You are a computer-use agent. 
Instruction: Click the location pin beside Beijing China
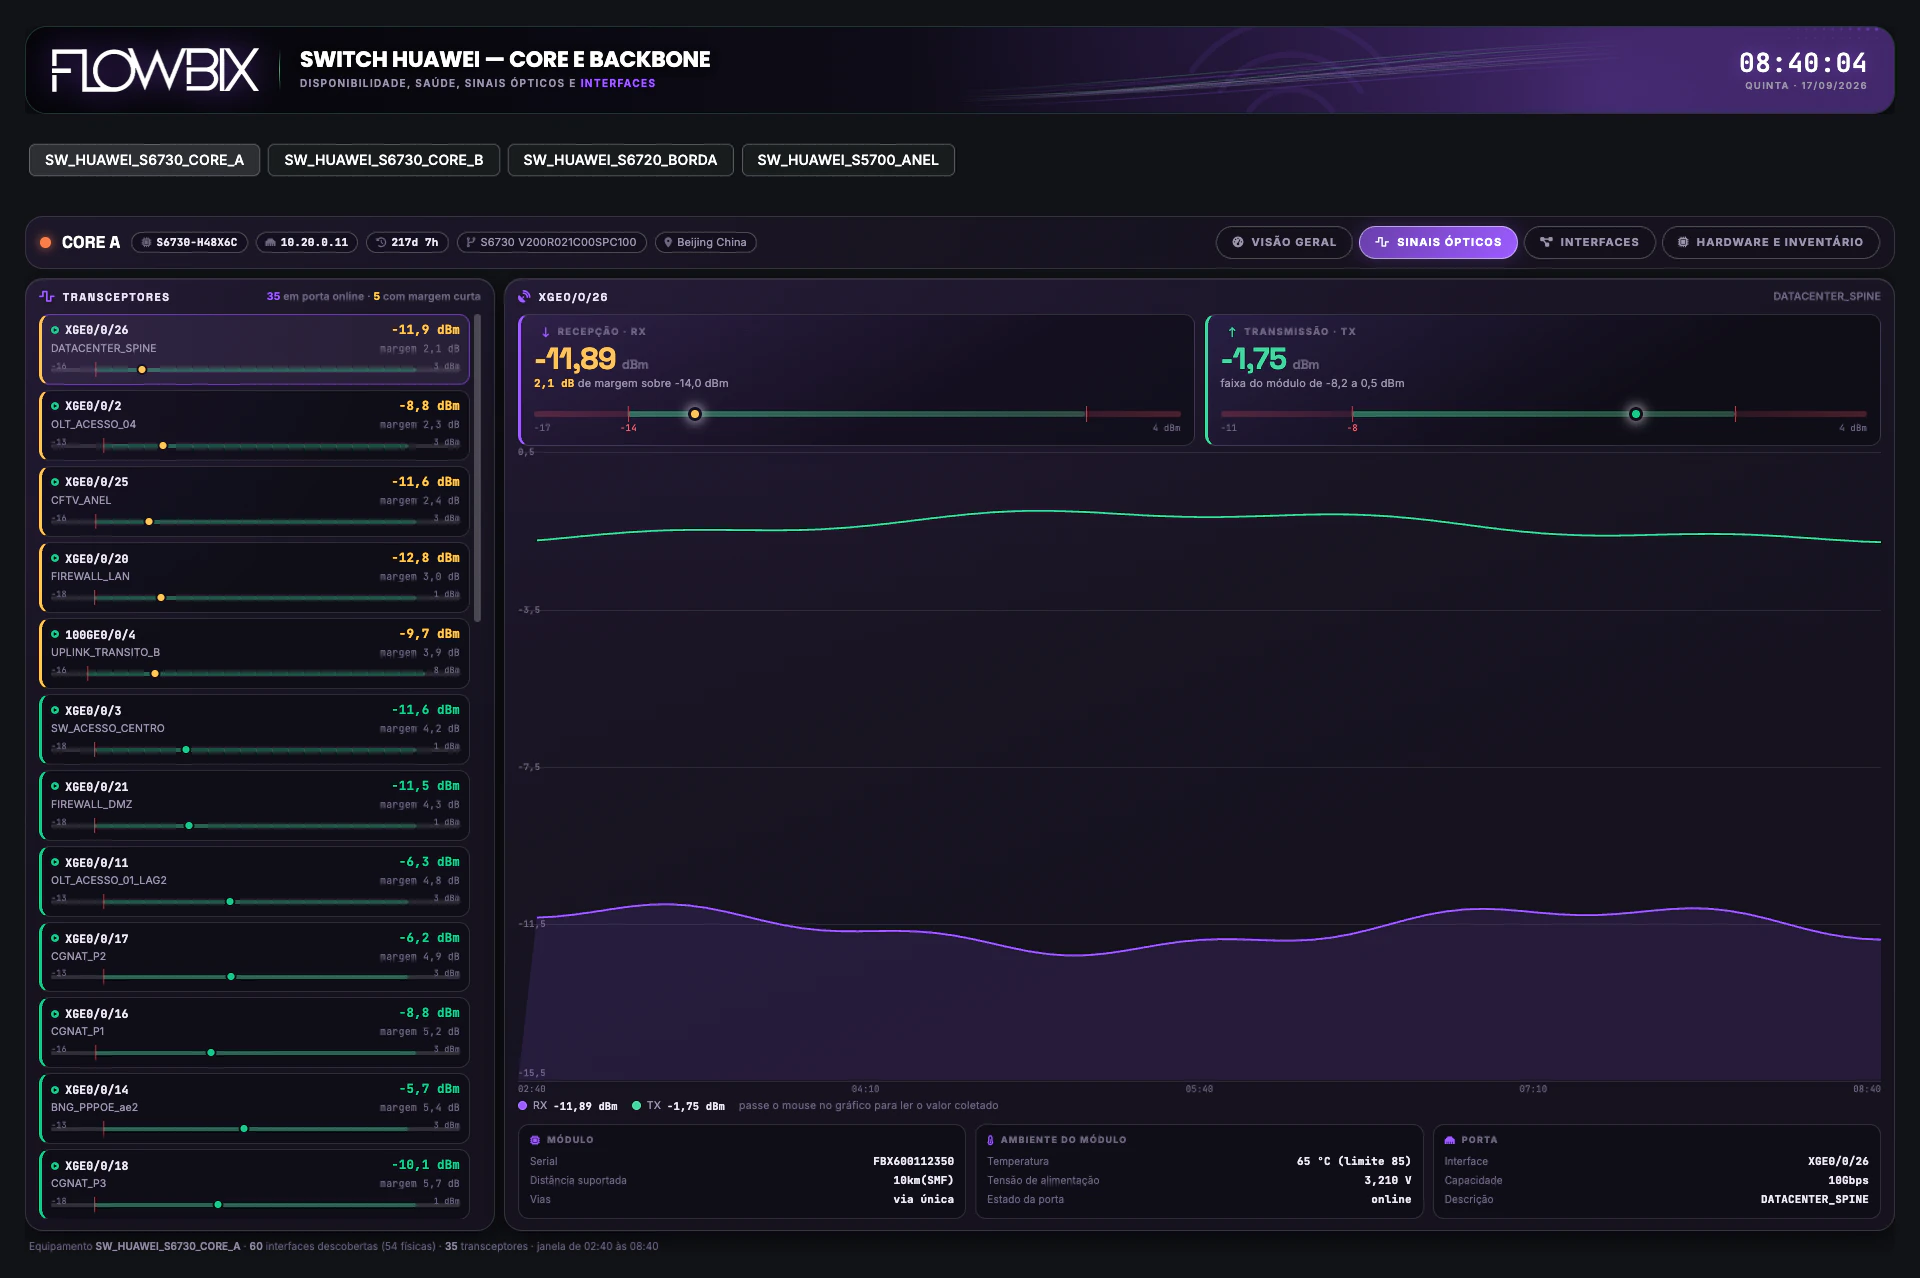[x=668, y=242]
